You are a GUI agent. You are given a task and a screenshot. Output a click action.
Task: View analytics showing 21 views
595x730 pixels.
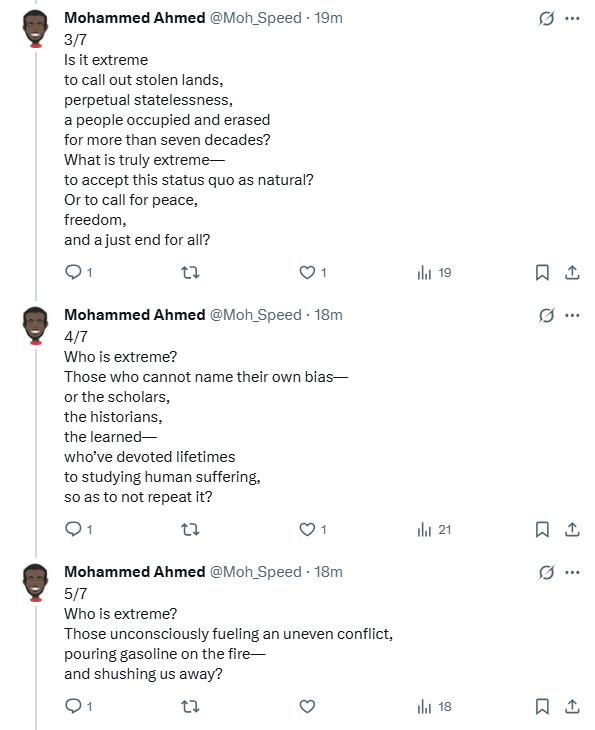pos(434,529)
